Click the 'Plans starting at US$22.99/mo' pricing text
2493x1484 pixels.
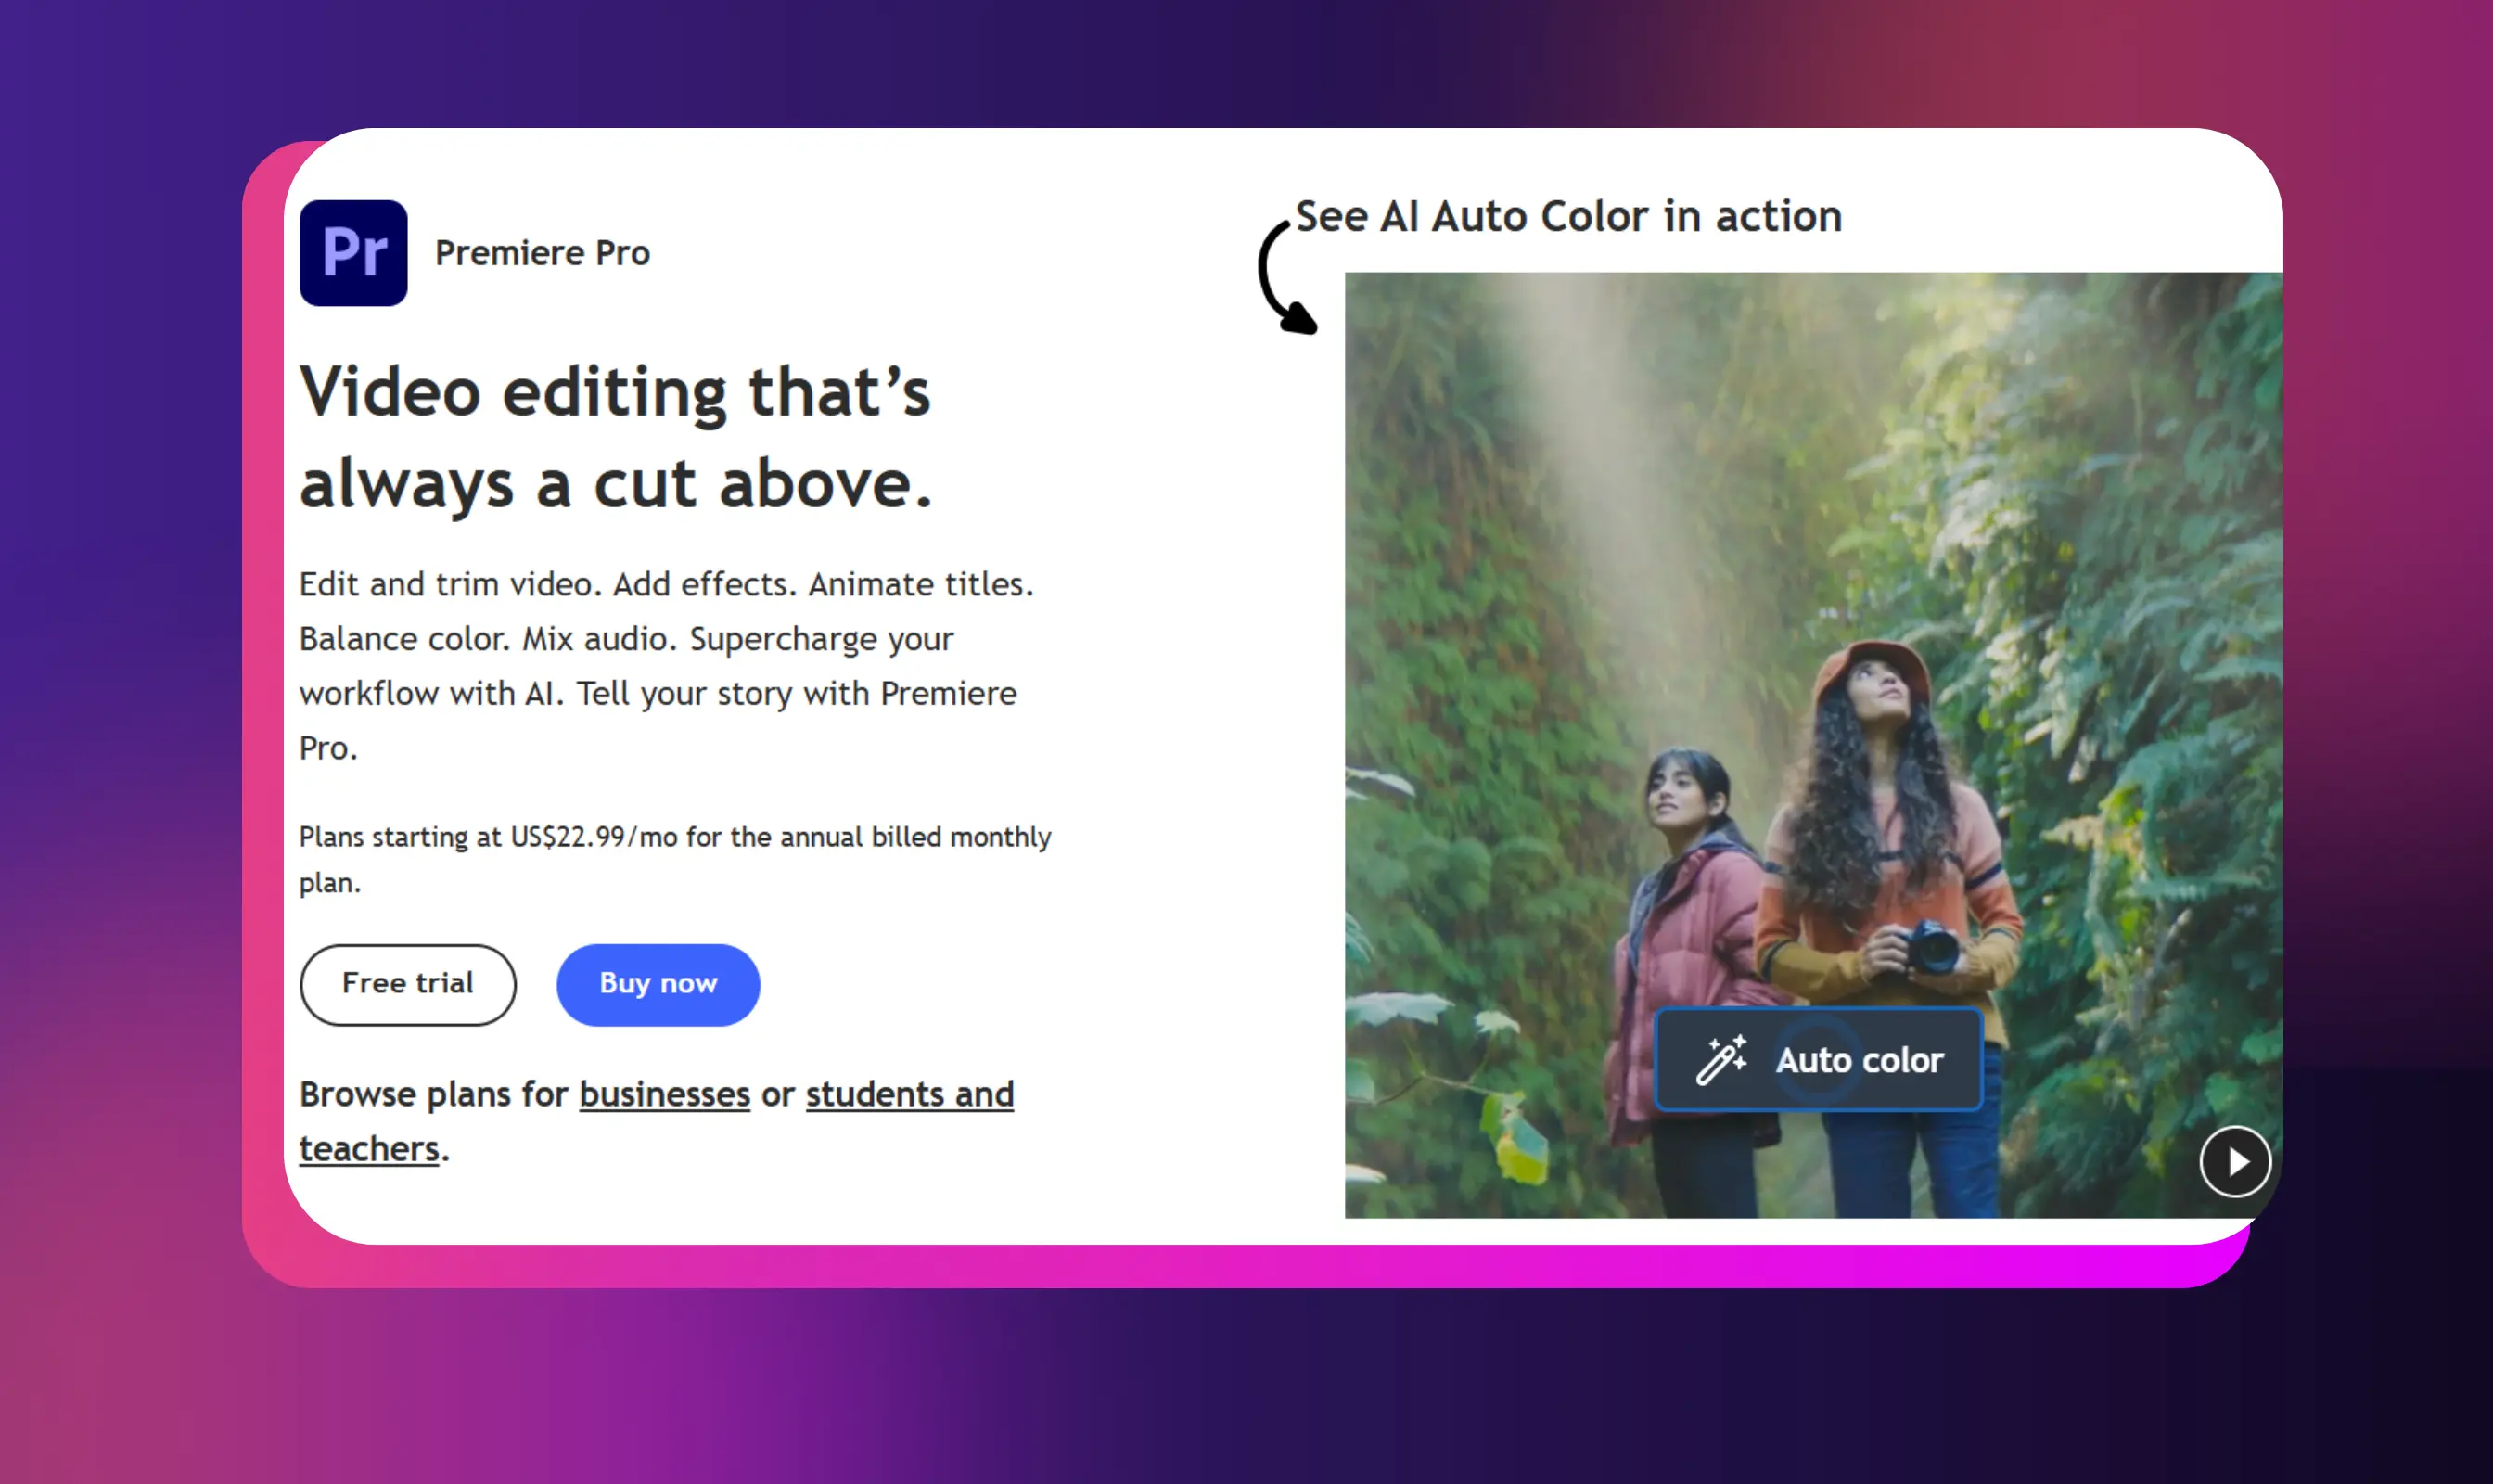coord(675,859)
